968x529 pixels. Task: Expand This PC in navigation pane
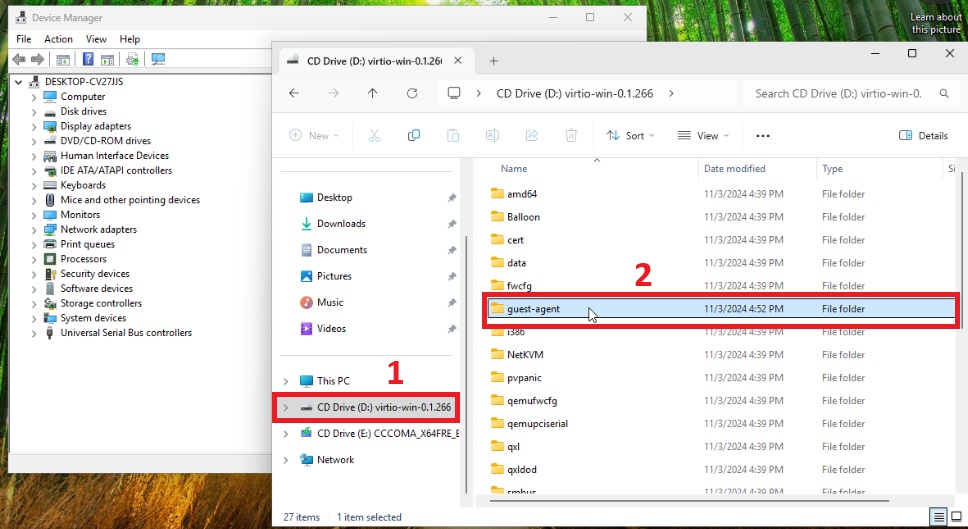point(286,381)
